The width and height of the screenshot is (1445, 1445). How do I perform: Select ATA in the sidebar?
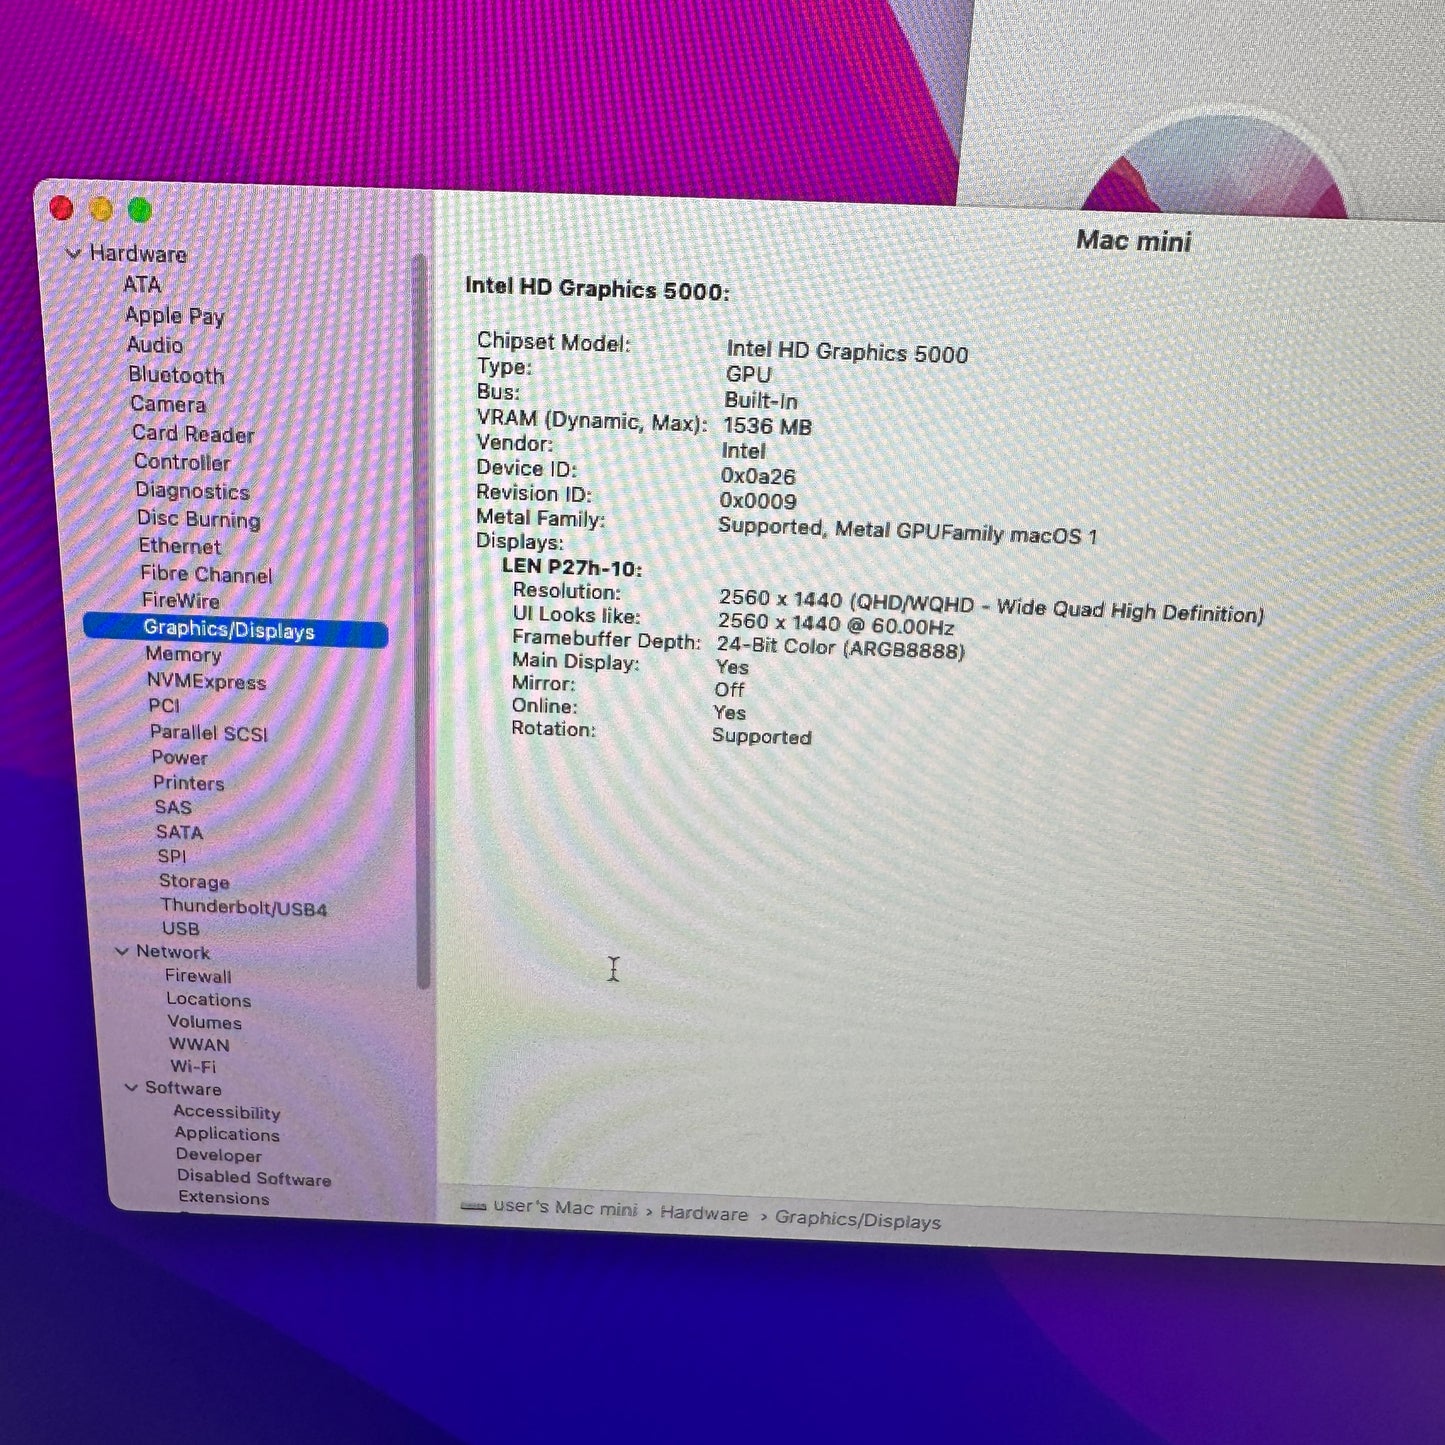[x=141, y=284]
